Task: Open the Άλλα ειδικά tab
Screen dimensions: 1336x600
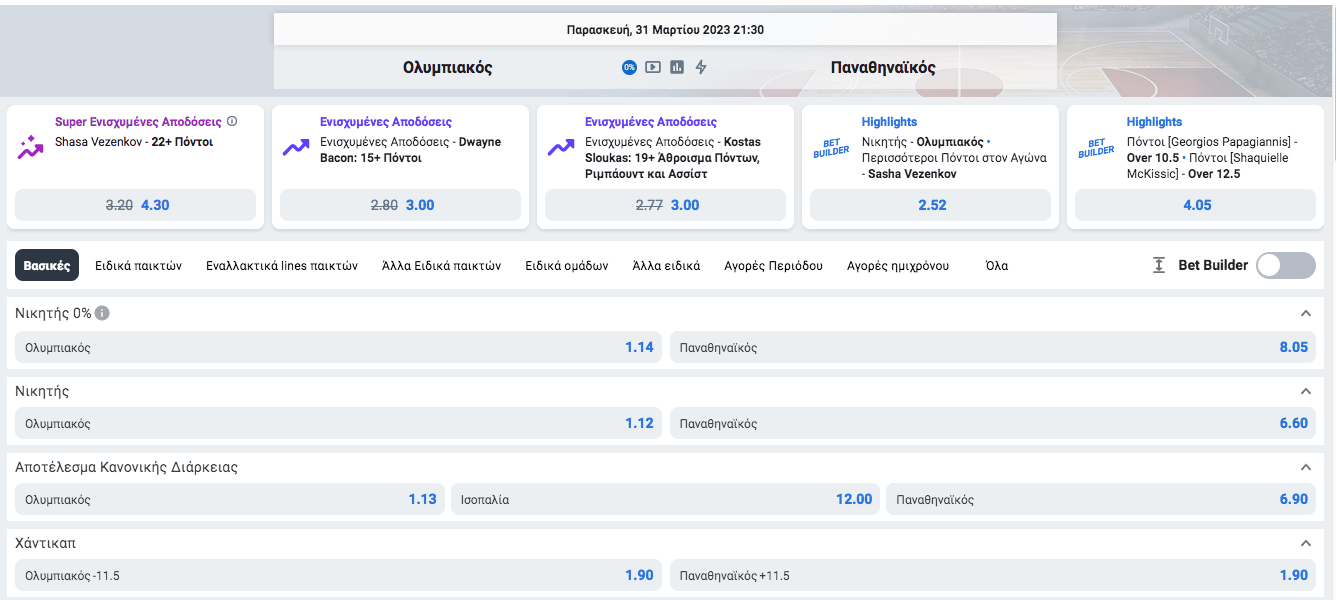Action: click(667, 266)
